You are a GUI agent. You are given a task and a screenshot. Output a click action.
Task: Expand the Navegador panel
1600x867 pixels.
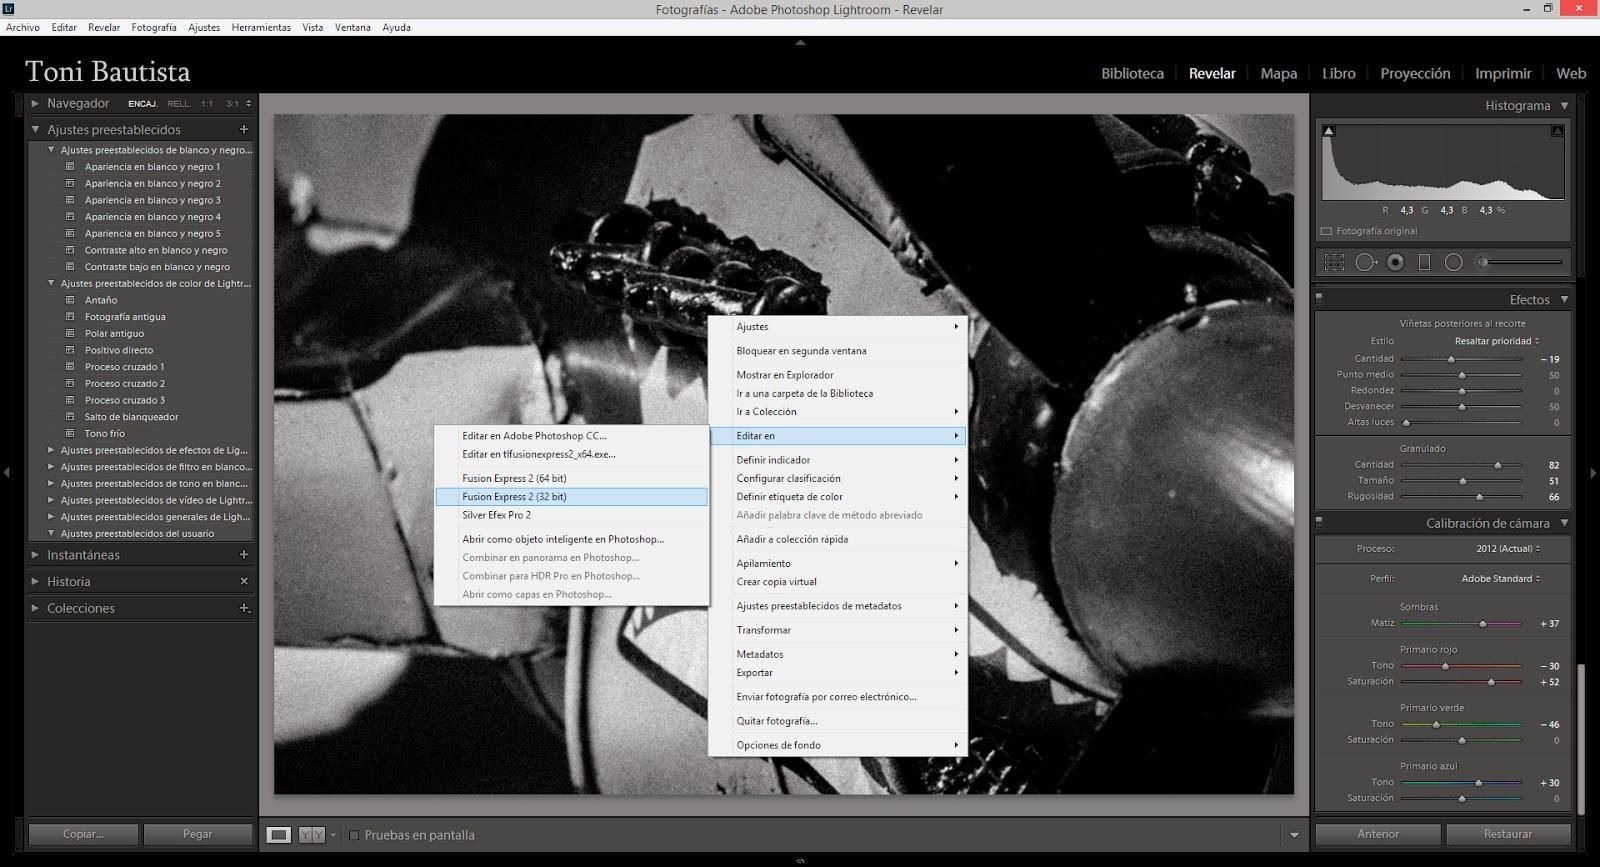(x=35, y=103)
